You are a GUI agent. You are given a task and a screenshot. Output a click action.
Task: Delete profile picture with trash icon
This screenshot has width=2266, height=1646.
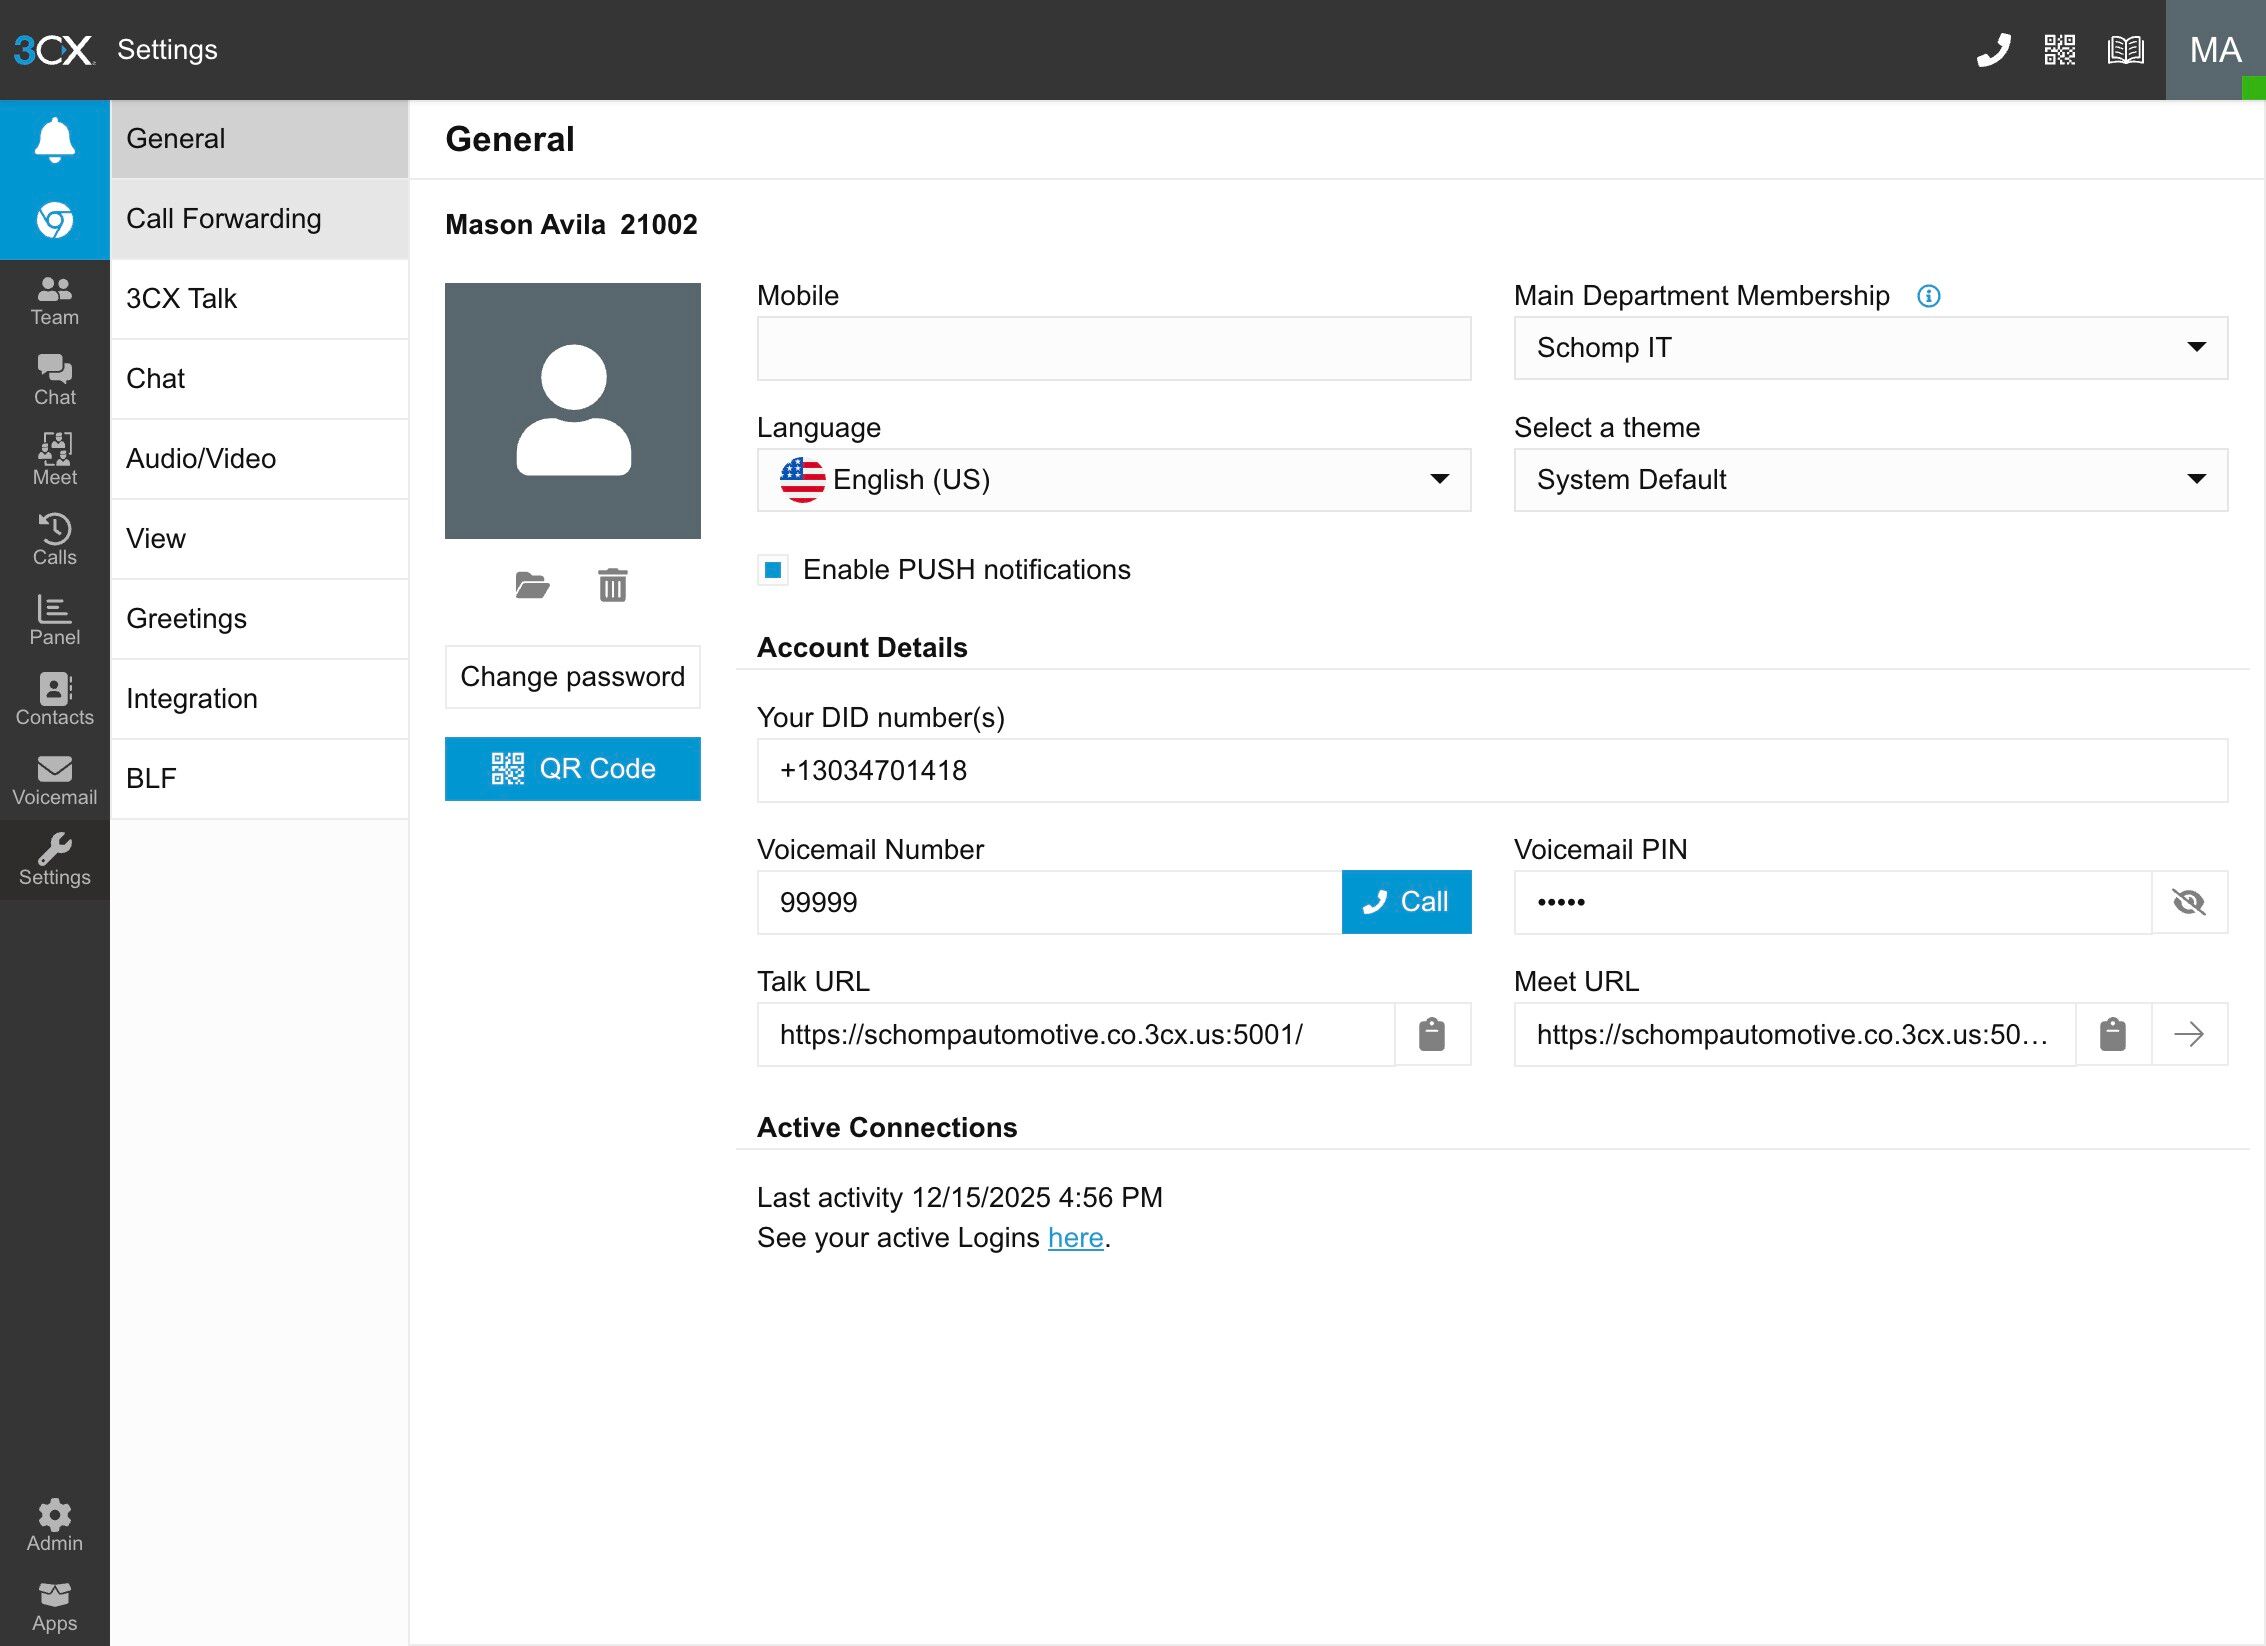point(613,585)
